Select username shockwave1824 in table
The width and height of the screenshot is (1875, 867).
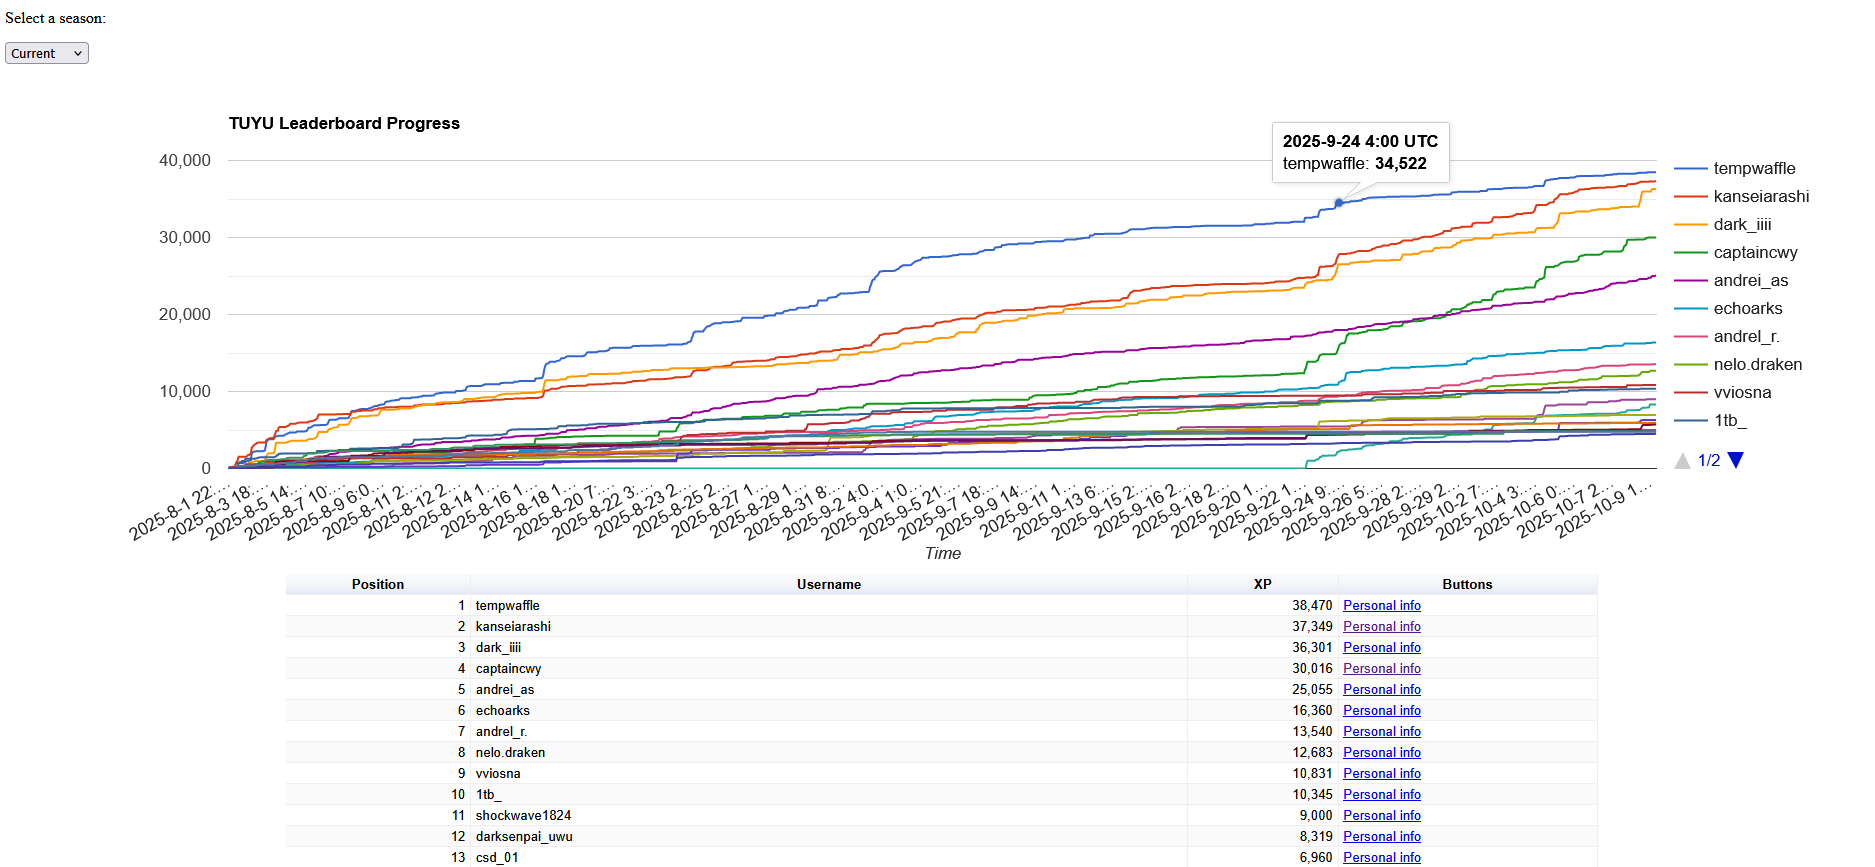tap(523, 815)
